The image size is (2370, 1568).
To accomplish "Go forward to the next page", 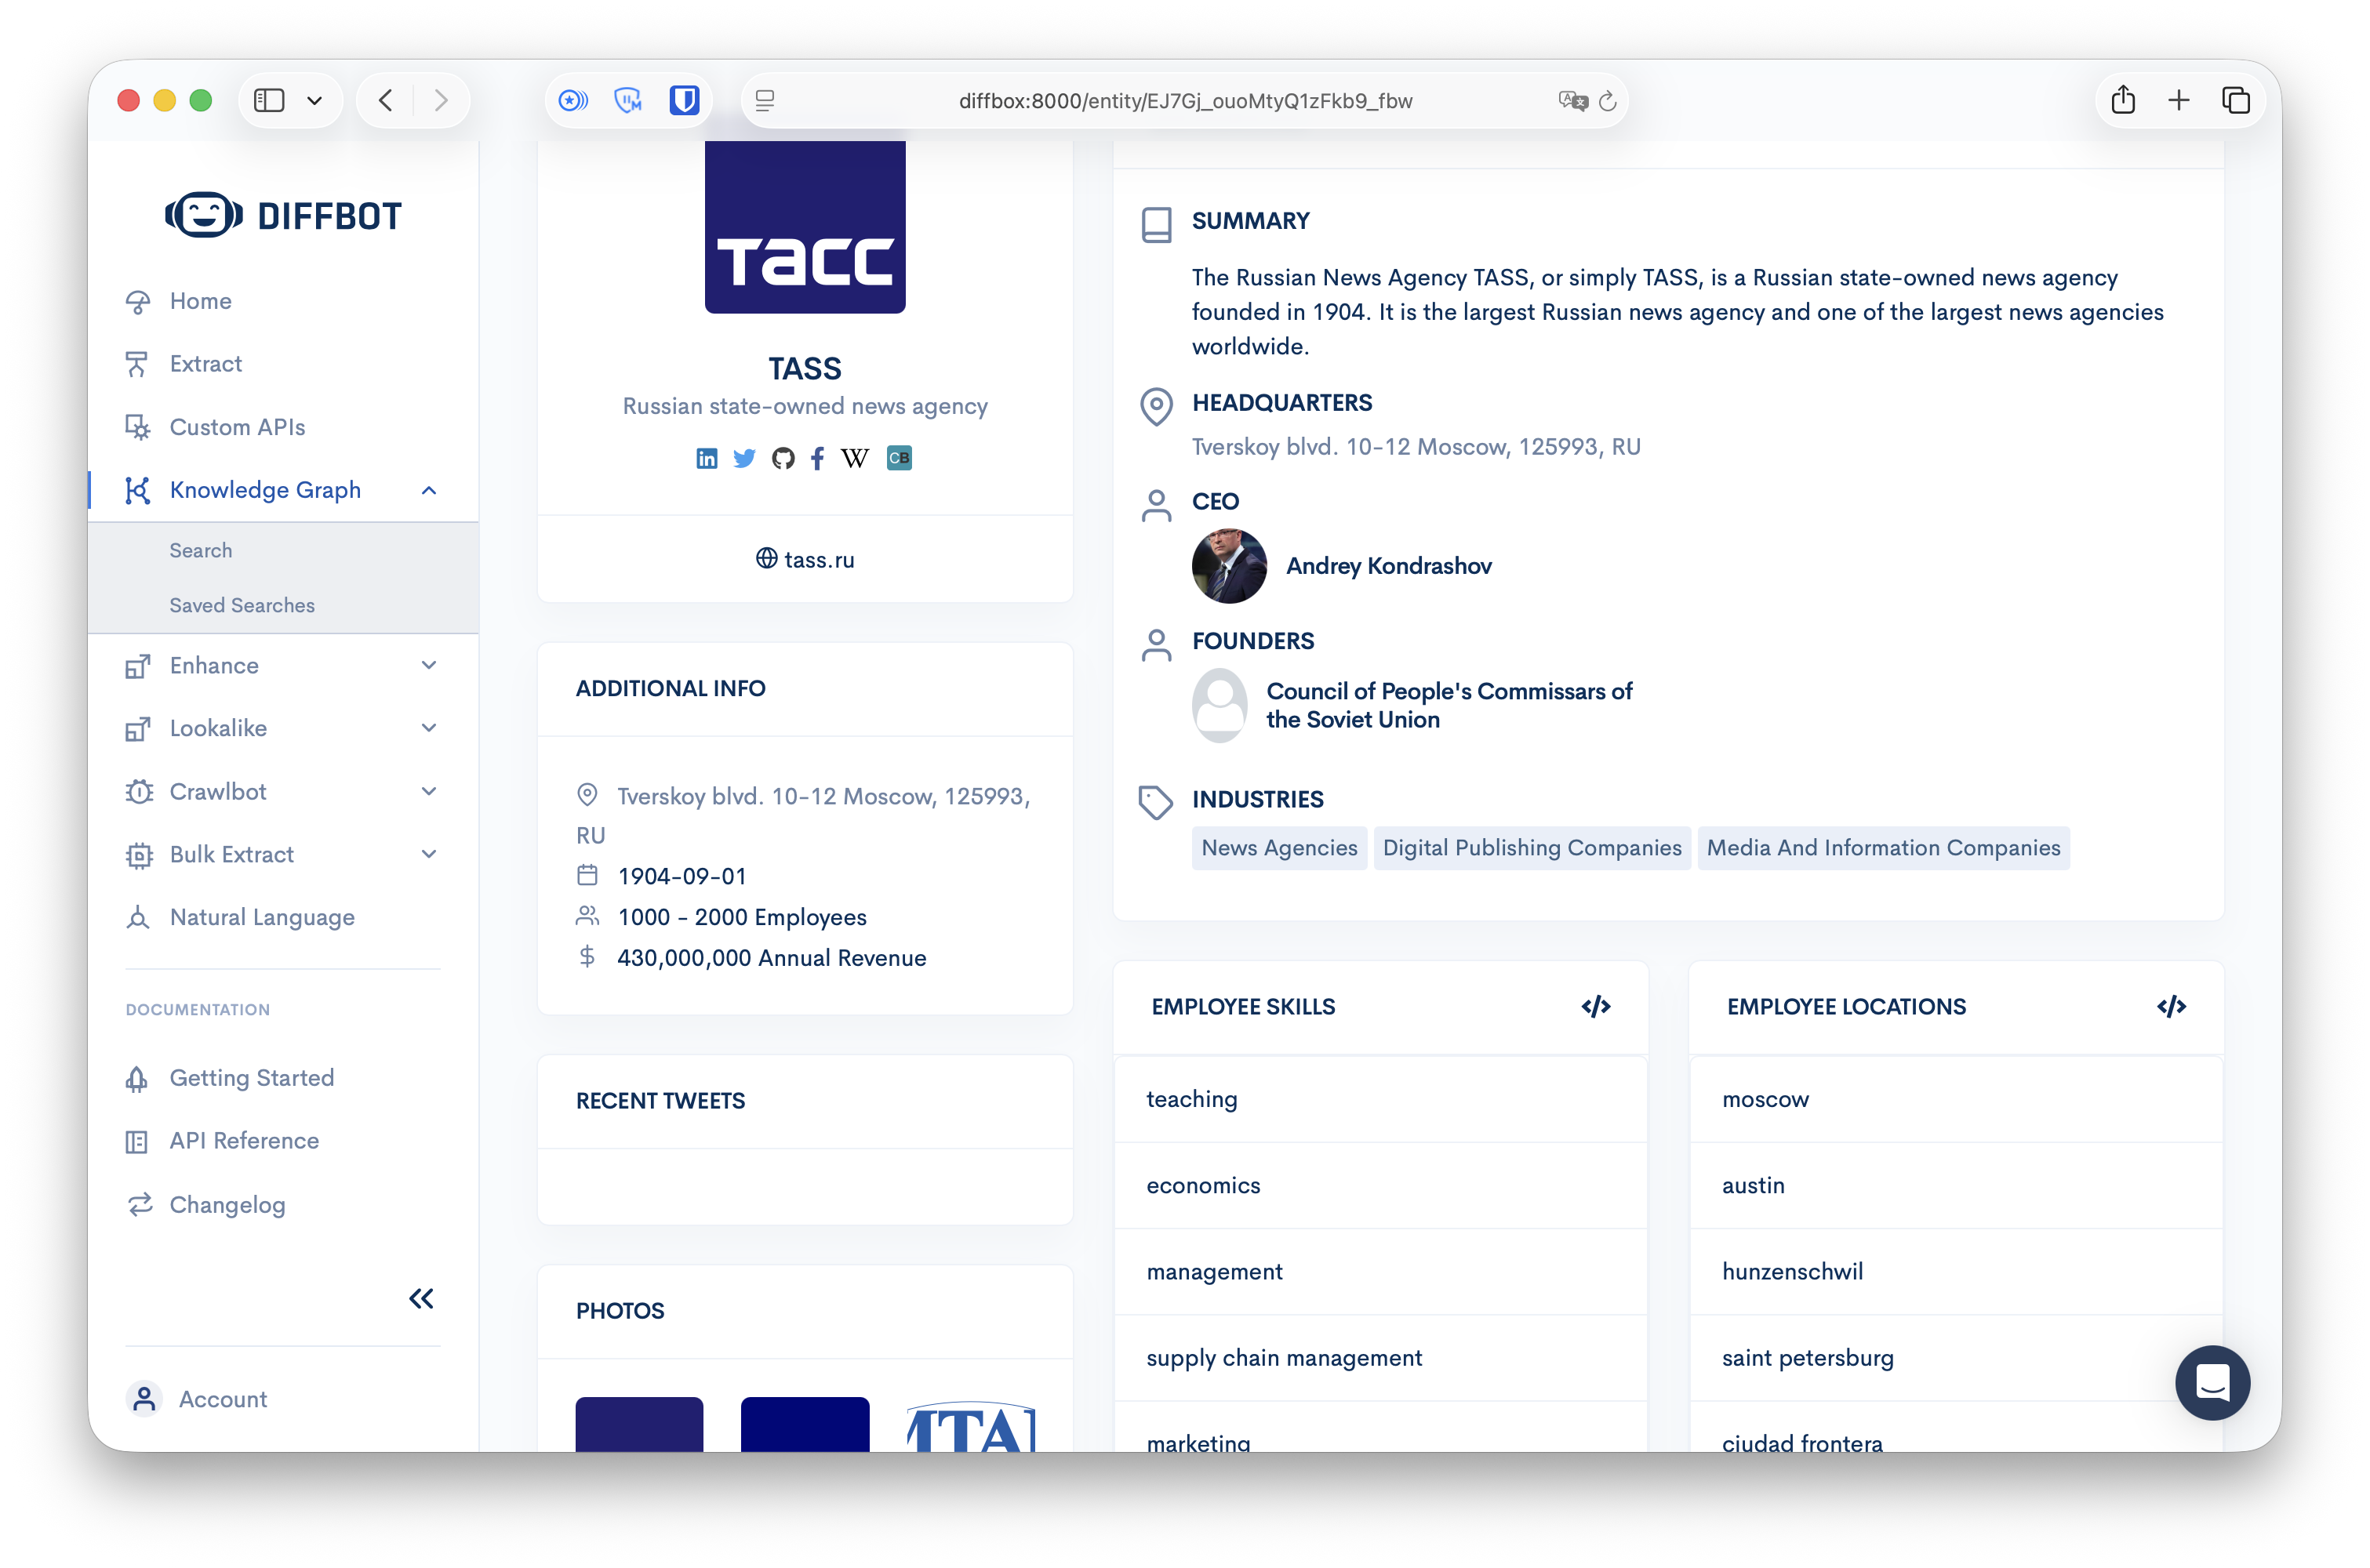I will click(x=441, y=100).
